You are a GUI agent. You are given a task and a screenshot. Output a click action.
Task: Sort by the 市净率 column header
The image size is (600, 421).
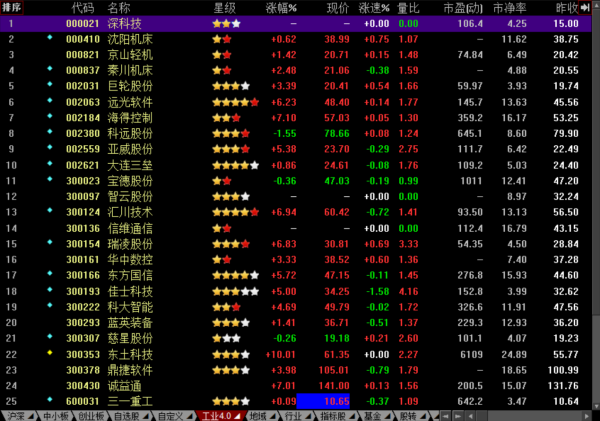(510, 8)
